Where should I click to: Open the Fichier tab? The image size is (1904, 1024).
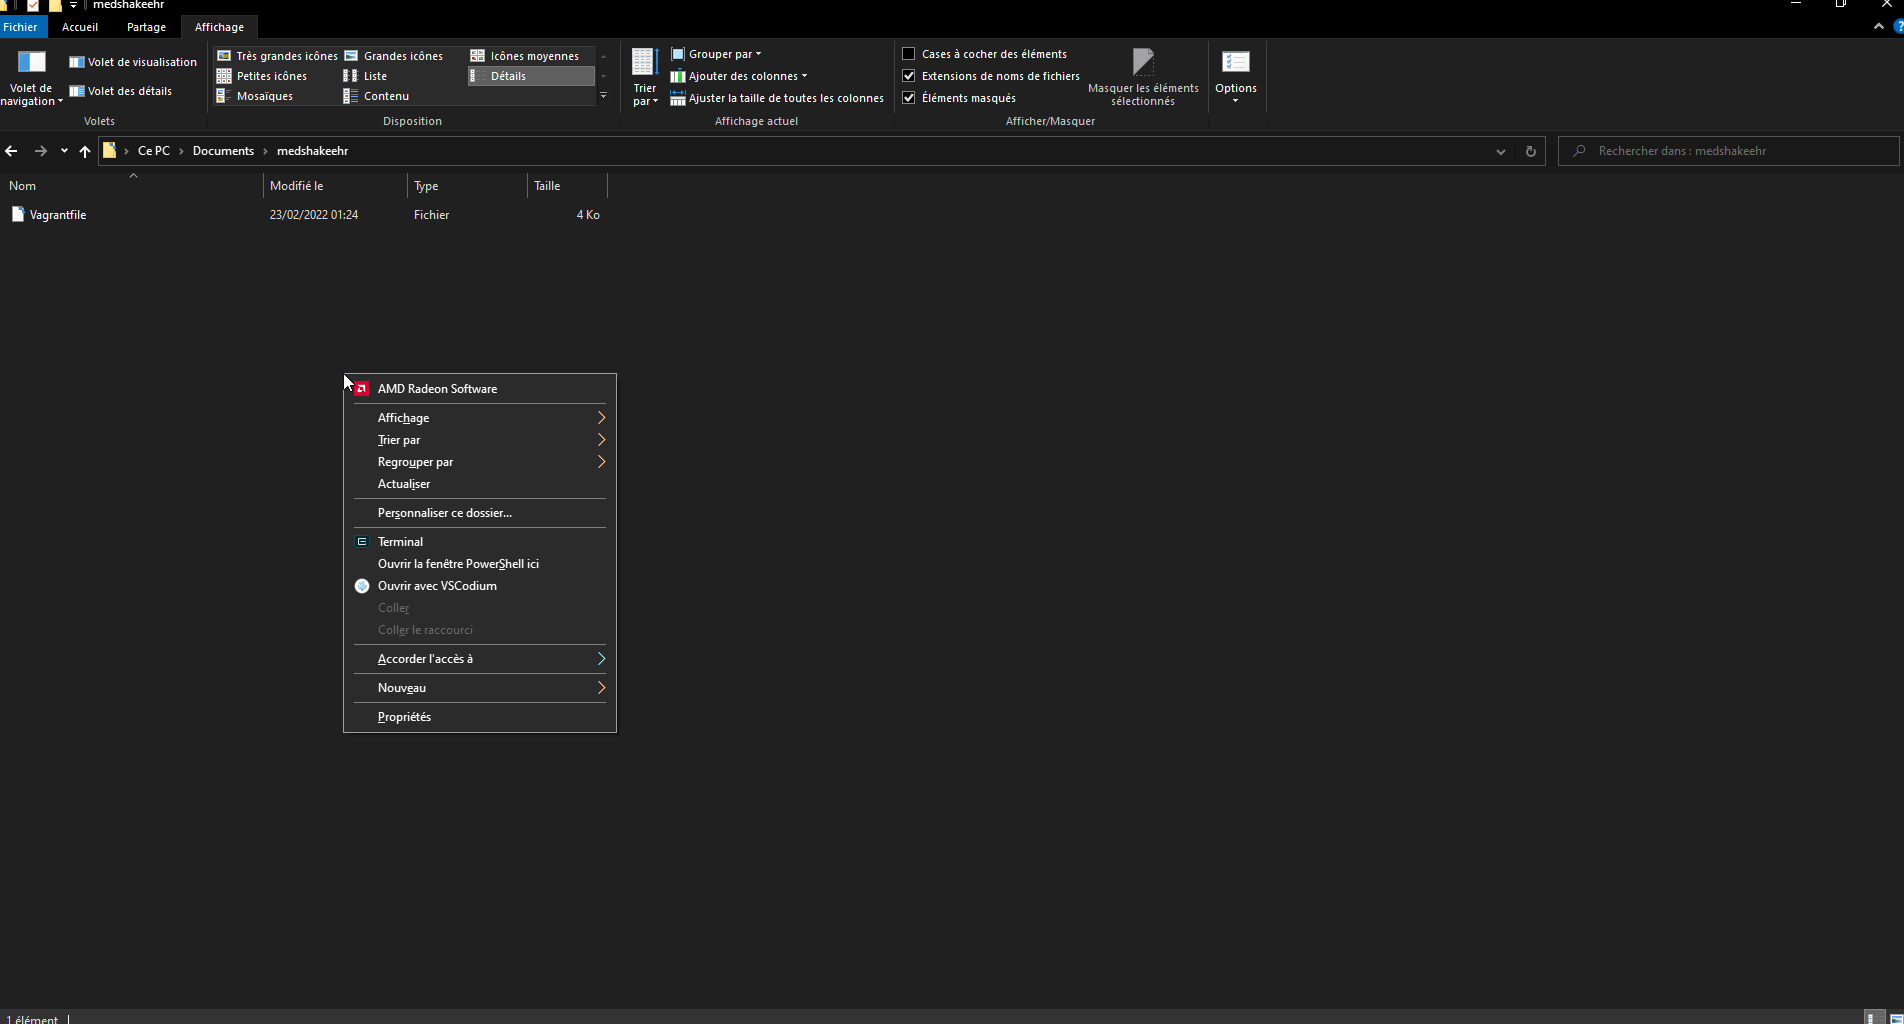(x=20, y=27)
